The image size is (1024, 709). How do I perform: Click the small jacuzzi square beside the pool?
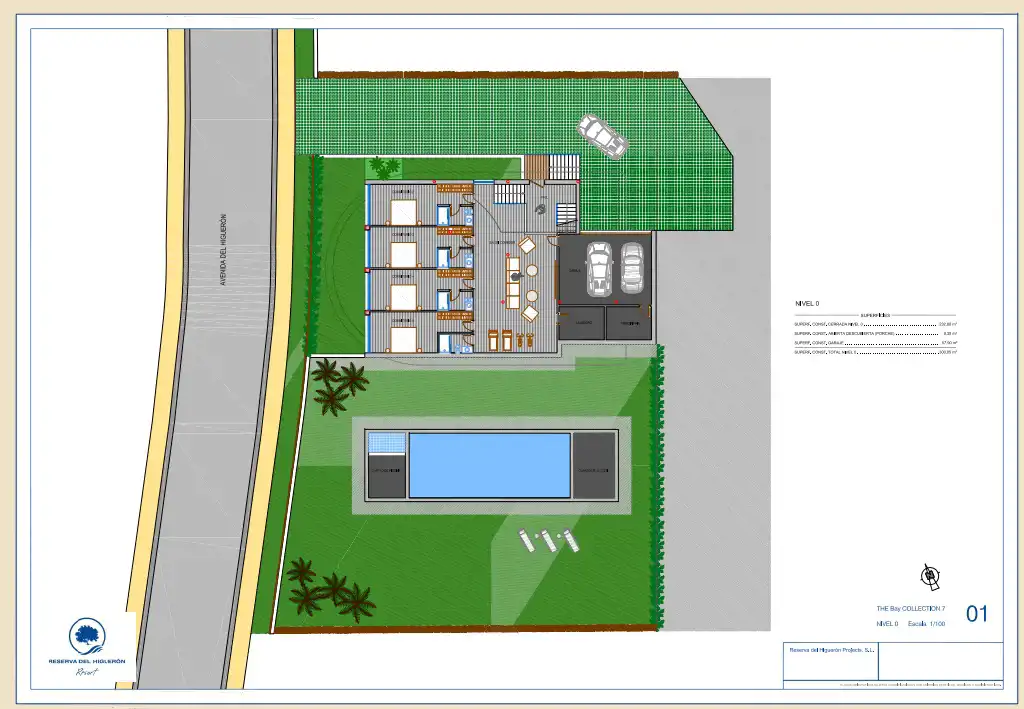[x=386, y=443]
